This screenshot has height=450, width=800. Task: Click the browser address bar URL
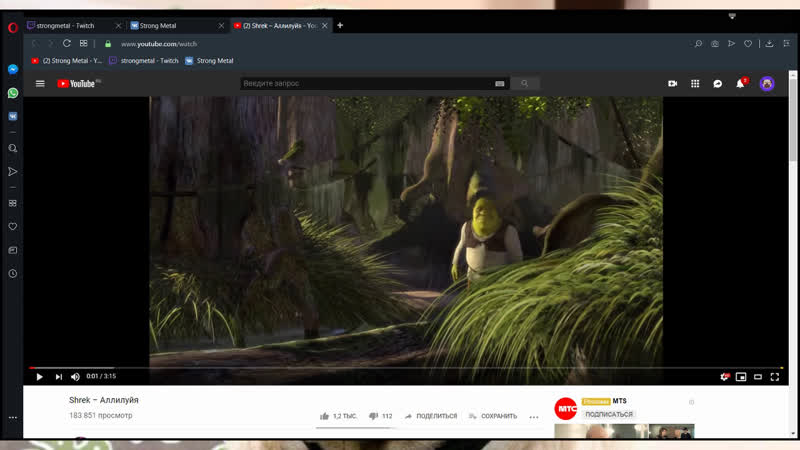pyautogui.click(x=159, y=44)
